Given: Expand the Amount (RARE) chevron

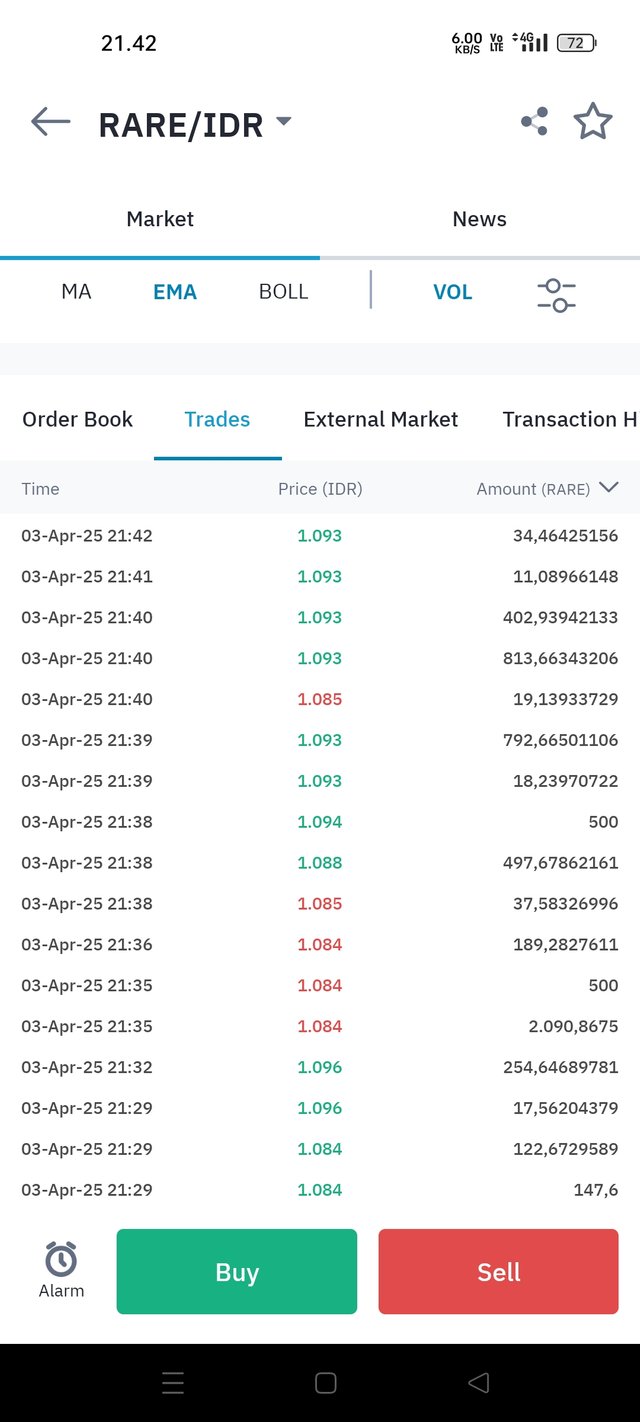Looking at the screenshot, I should coord(608,488).
